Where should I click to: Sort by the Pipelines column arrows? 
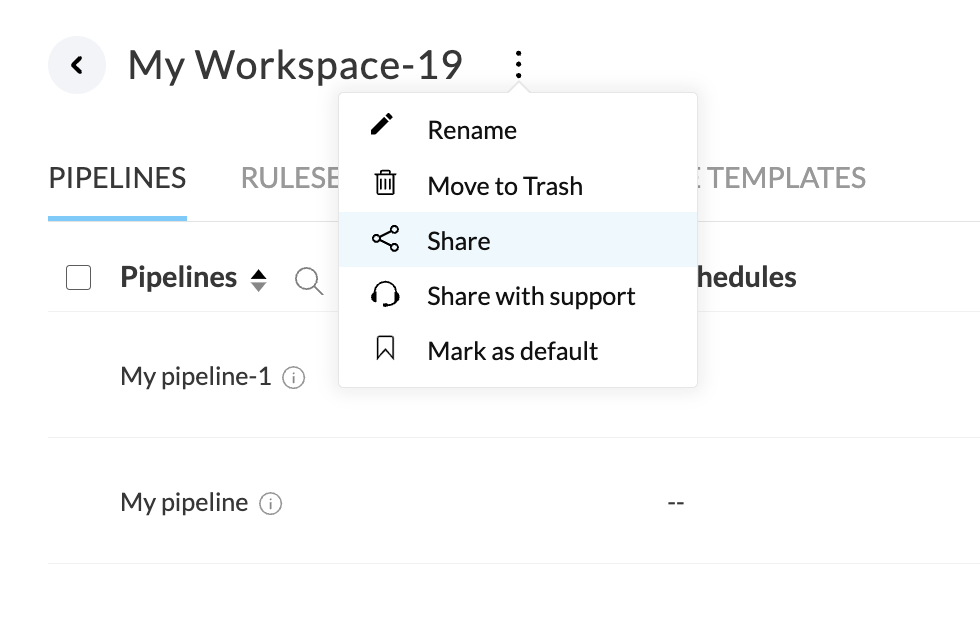259,280
